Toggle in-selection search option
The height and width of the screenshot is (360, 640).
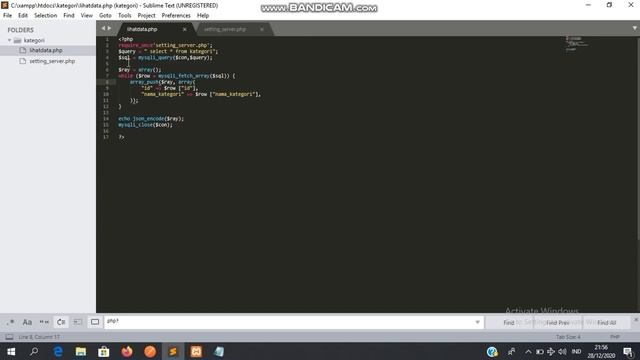(78, 322)
